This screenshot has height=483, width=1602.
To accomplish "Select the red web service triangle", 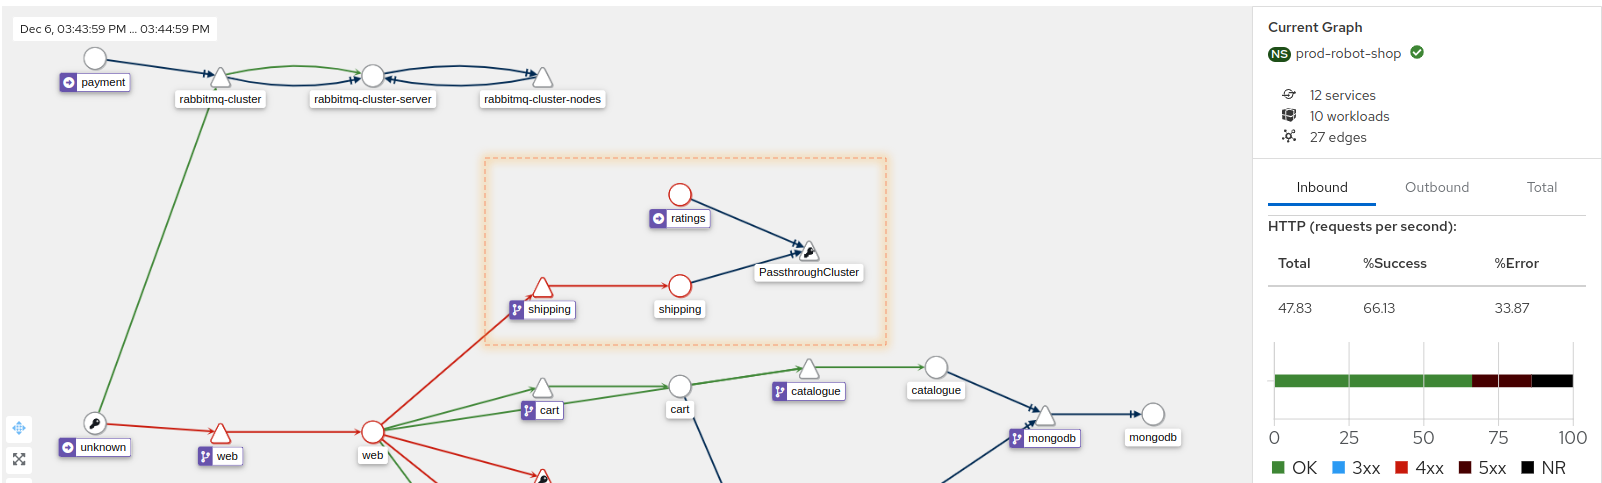I will point(221,434).
